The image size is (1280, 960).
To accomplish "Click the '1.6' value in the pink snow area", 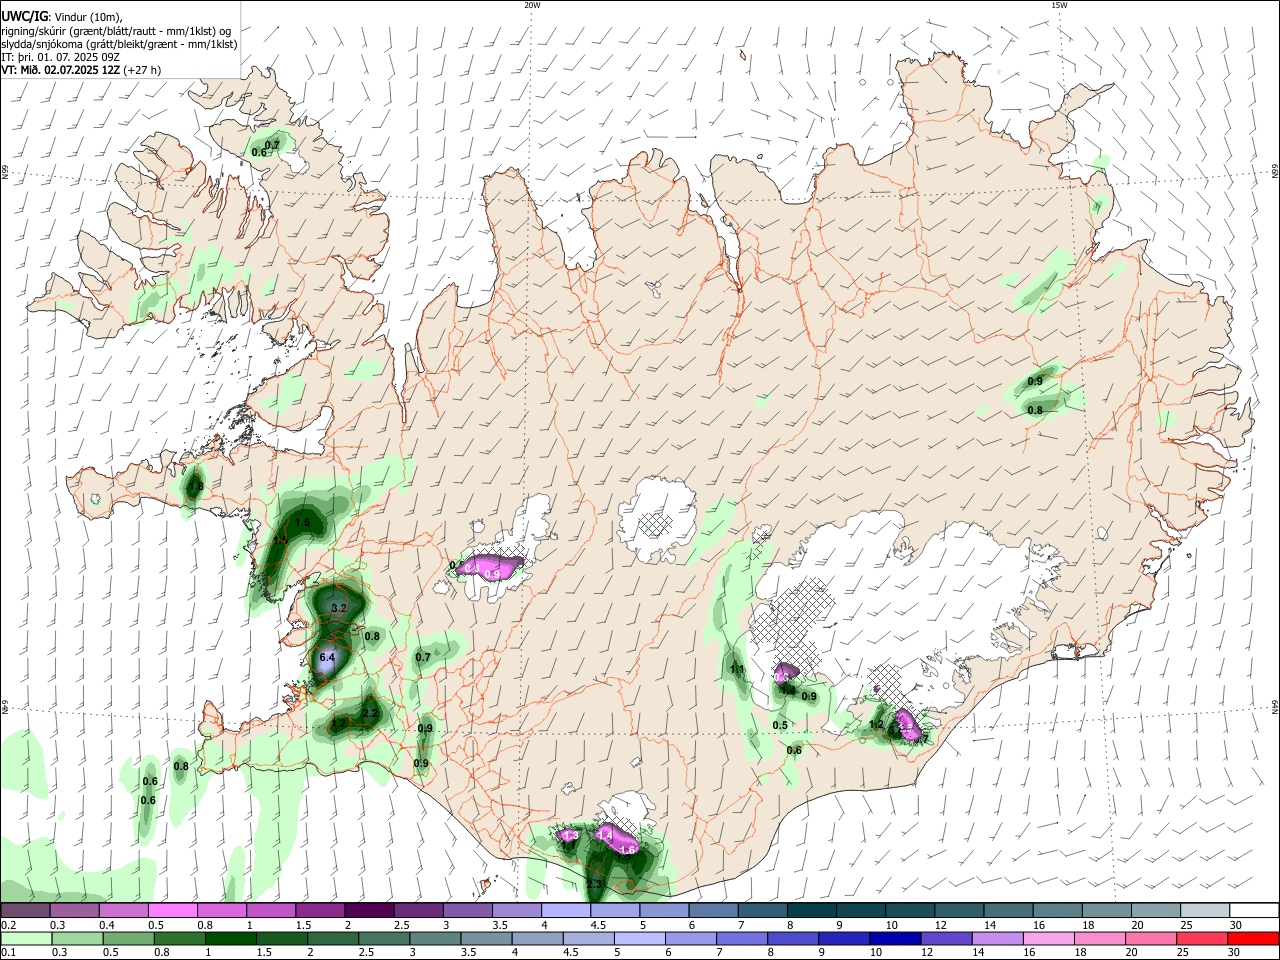I will tap(629, 850).
